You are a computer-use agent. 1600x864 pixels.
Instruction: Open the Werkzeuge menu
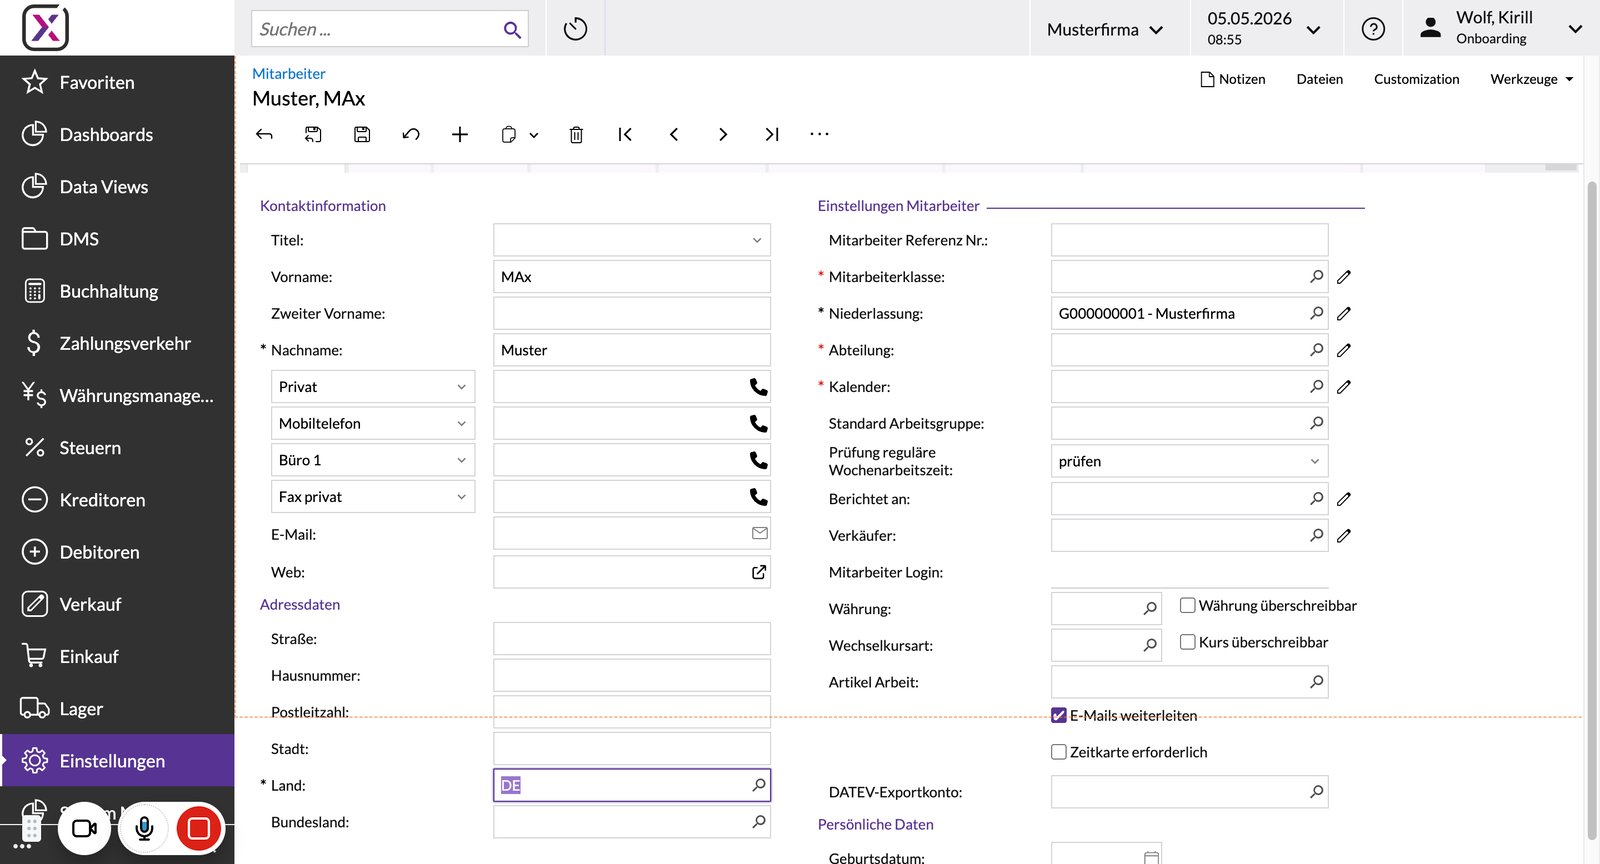coord(1532,79)
